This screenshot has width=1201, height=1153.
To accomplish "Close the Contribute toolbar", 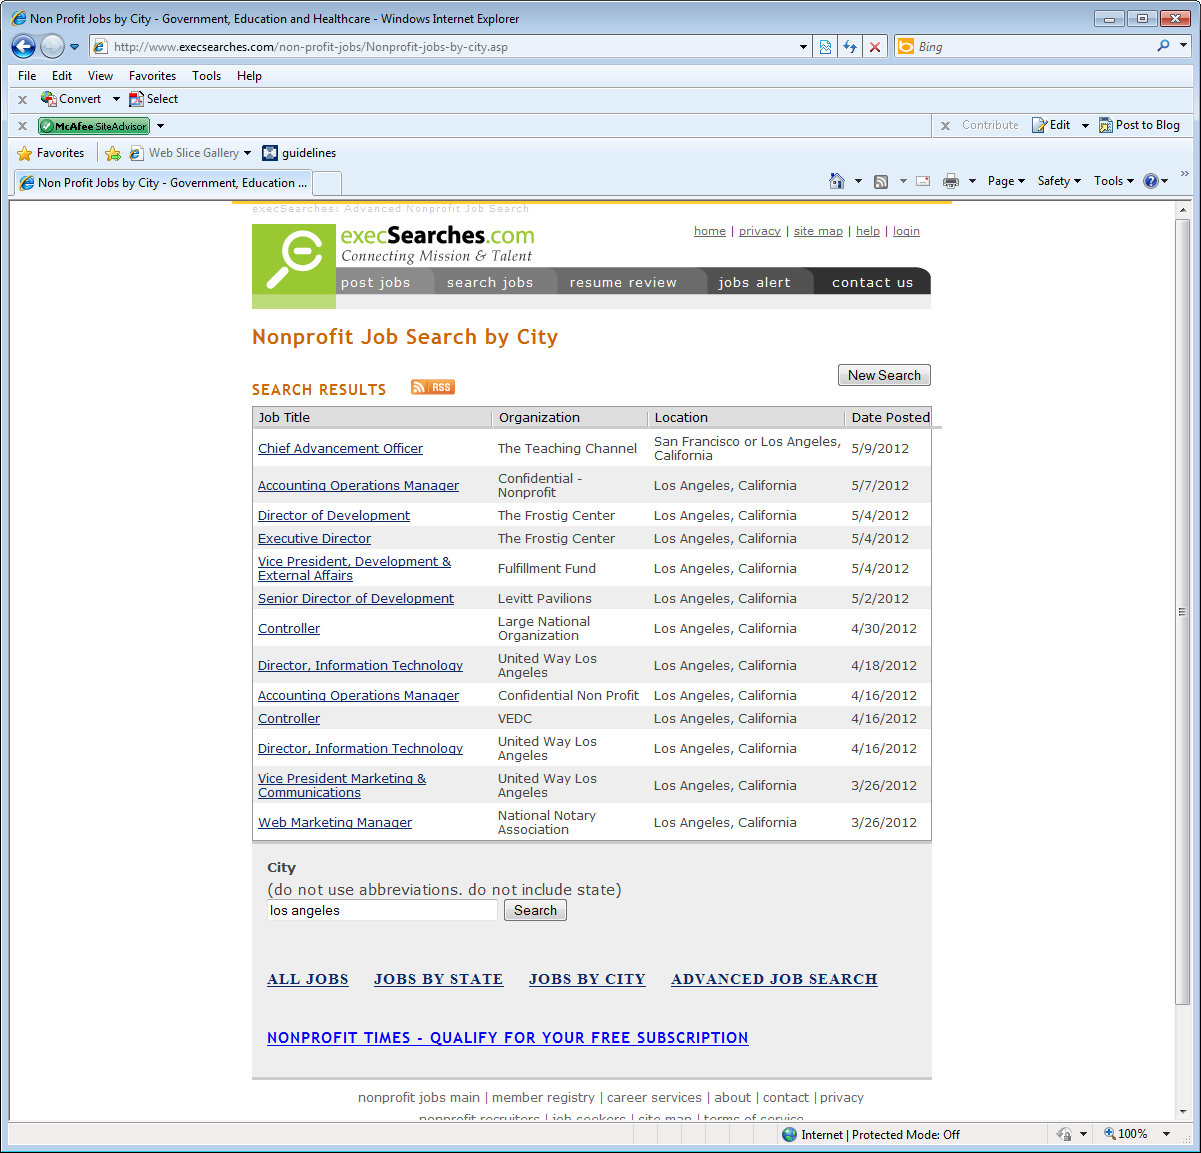I will (x=945, y=126).
